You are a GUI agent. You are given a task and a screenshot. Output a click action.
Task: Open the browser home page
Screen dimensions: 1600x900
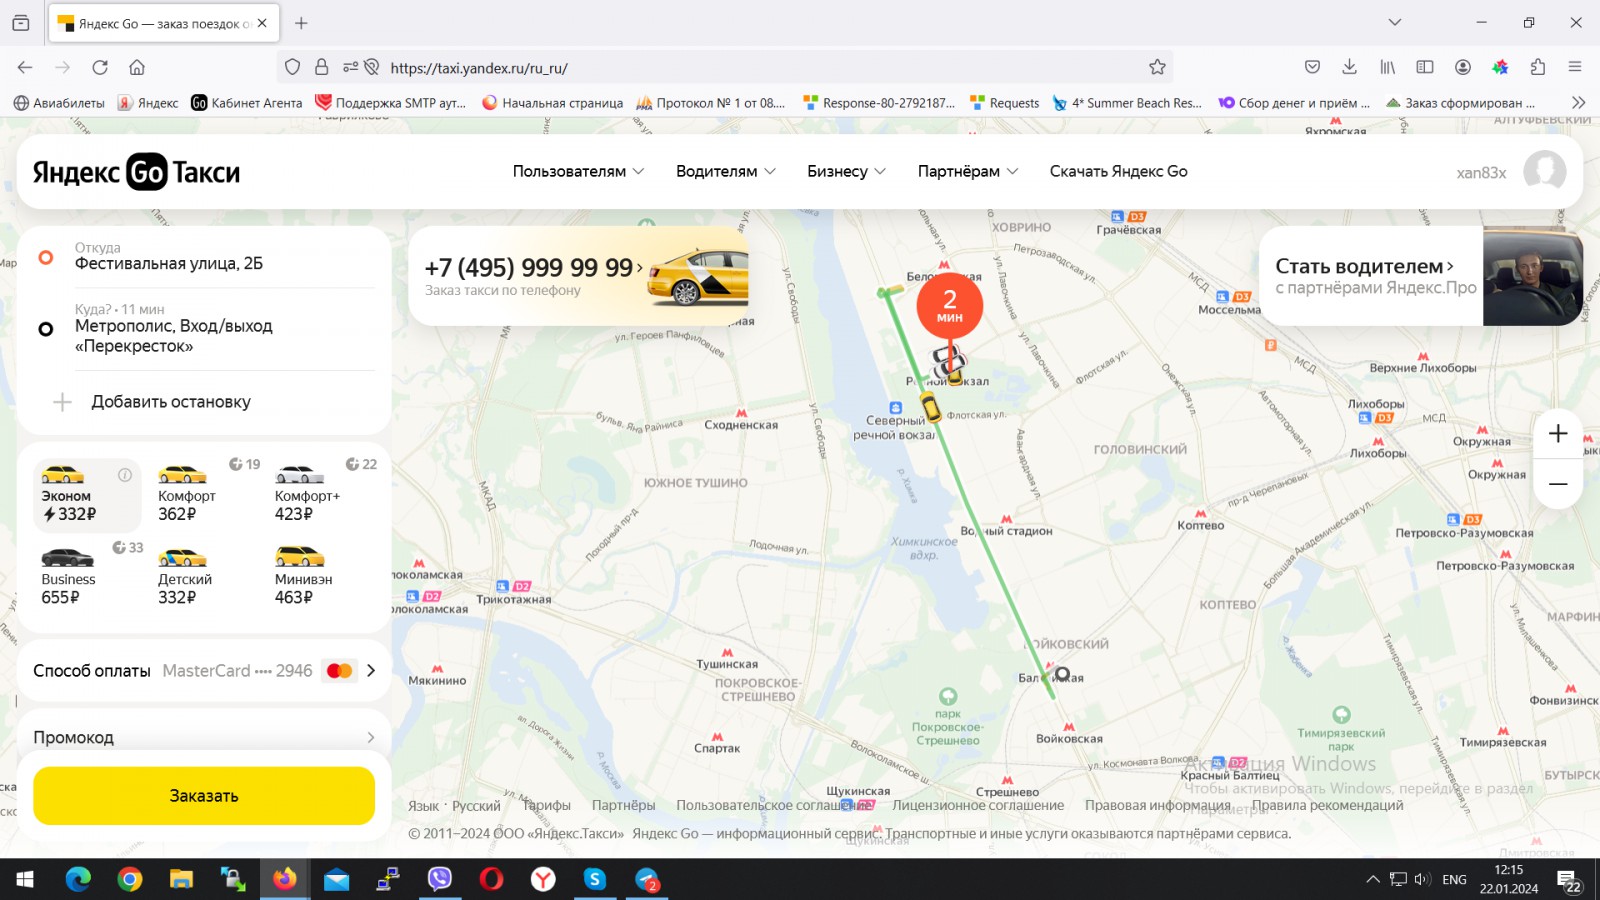pyautogui.click(x=137, y=67)
